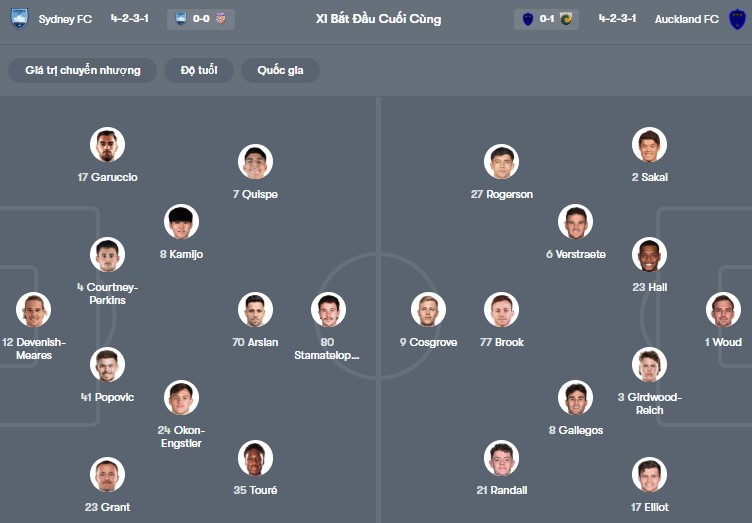Click the Sydney FC team name

65,18
